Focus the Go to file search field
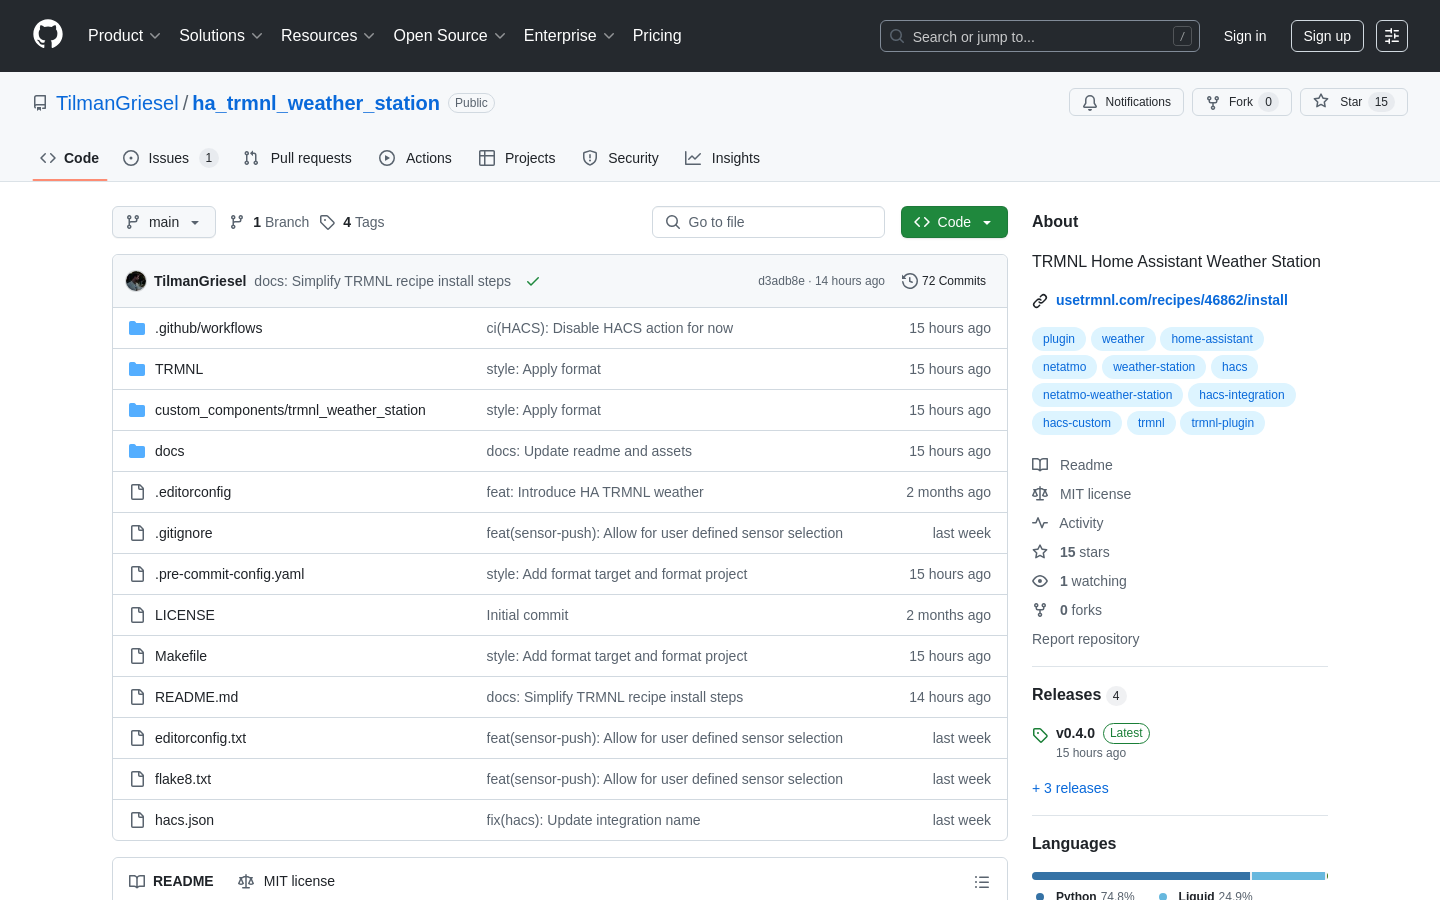Viewport: 1440px width, 900px height. point(768,222)
